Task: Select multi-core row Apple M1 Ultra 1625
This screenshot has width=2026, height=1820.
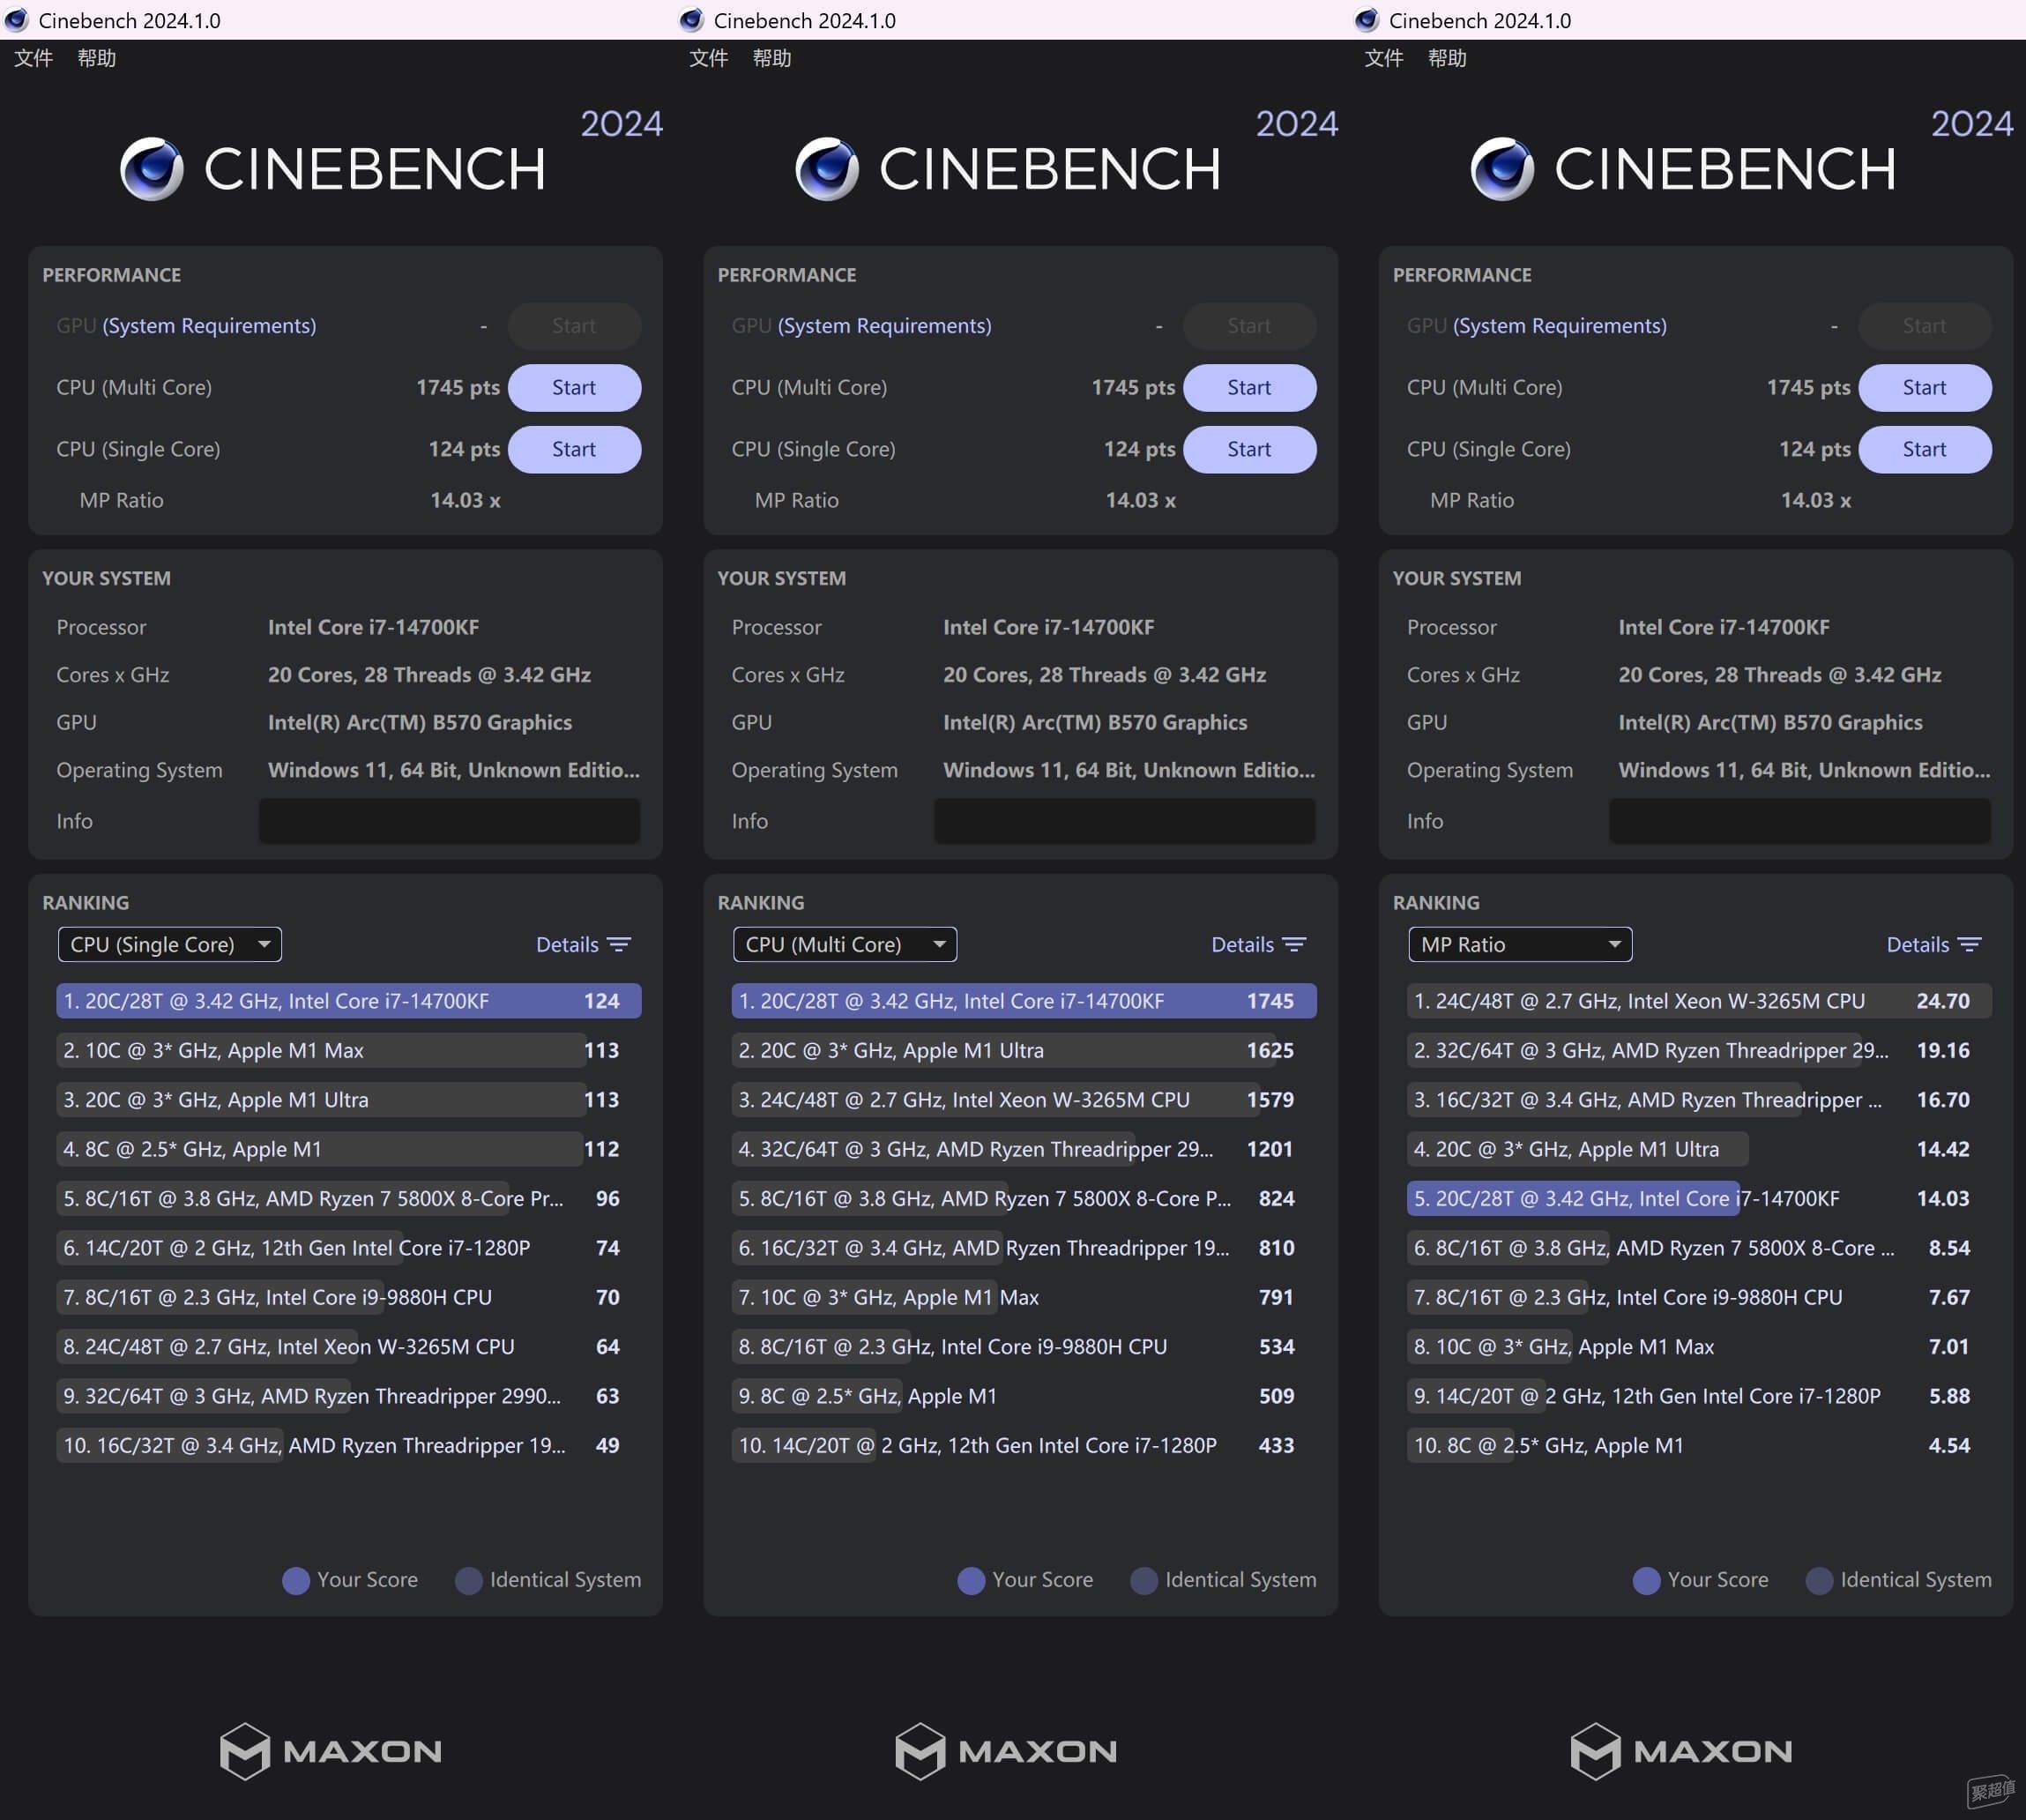Action: coord(1023,1051)
